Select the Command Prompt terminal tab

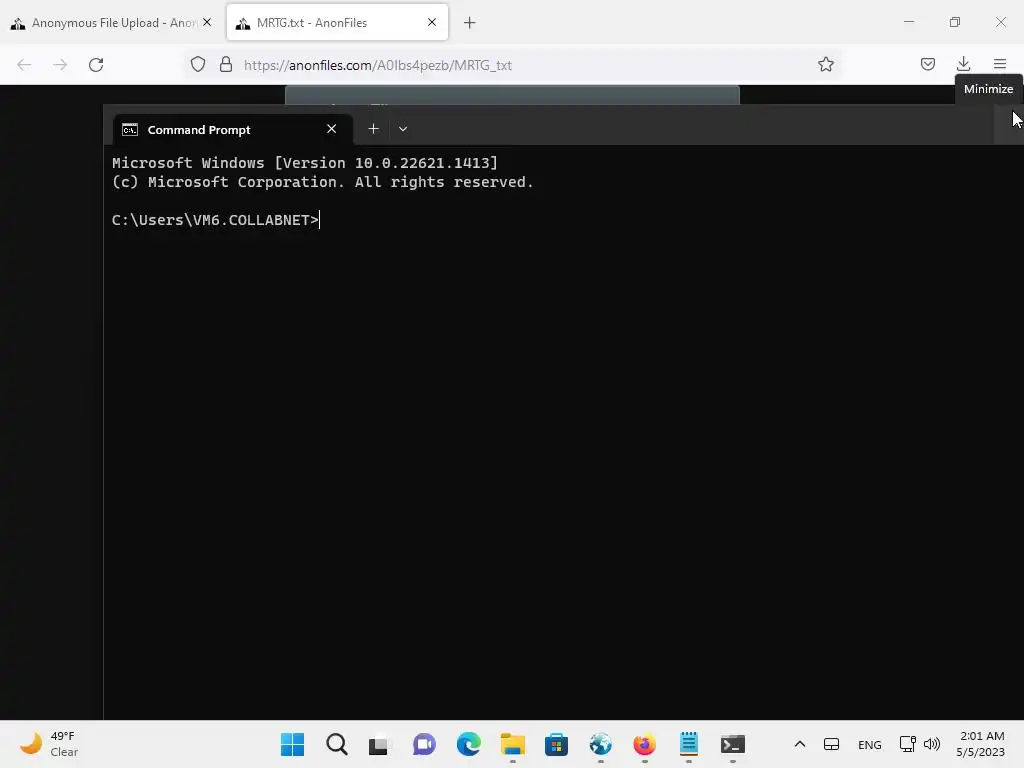(232, 129)
